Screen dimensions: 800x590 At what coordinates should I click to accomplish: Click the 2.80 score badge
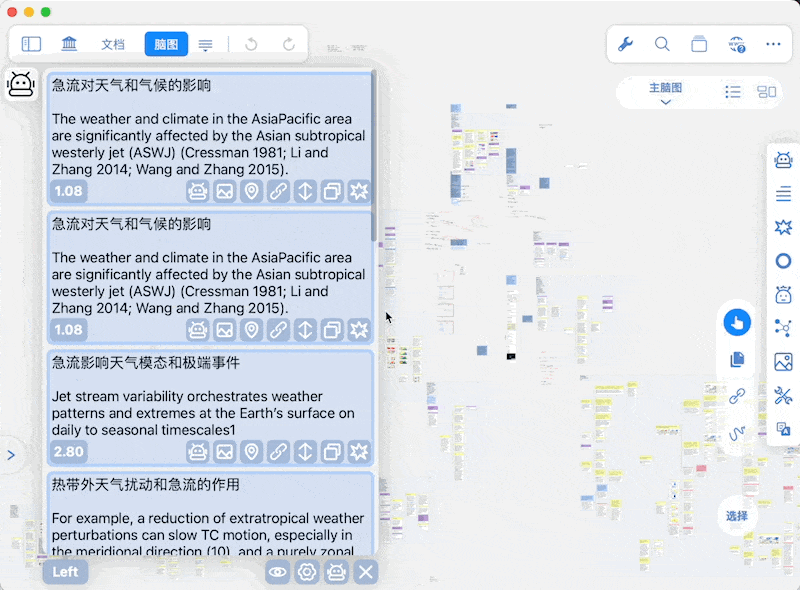click(x=68, y=452)
